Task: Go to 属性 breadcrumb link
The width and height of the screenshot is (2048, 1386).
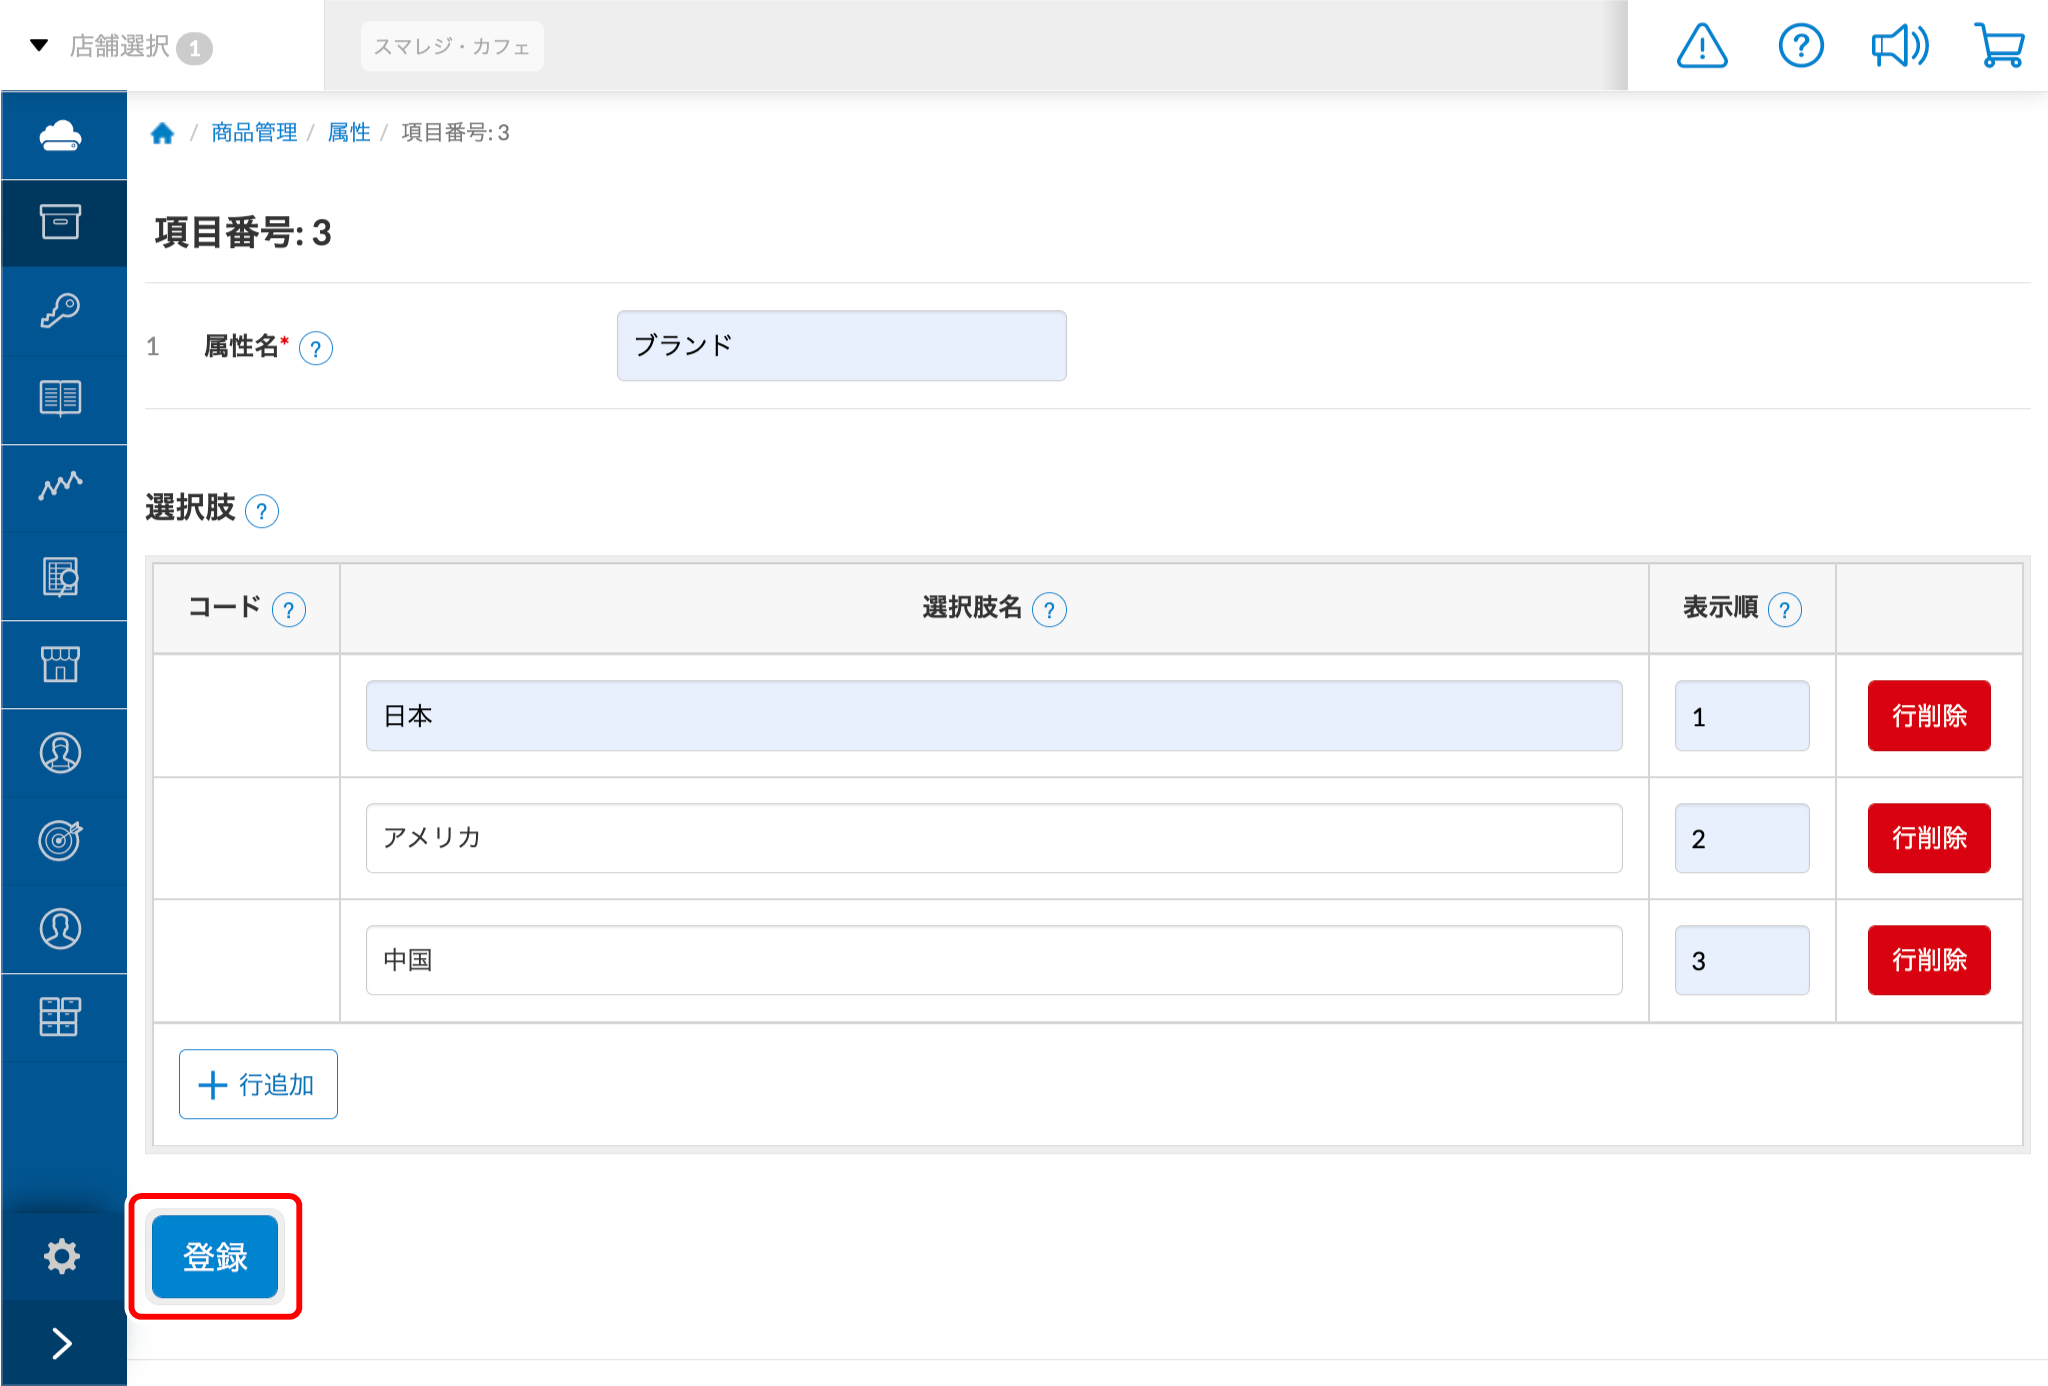Action: tap(349, 132)
